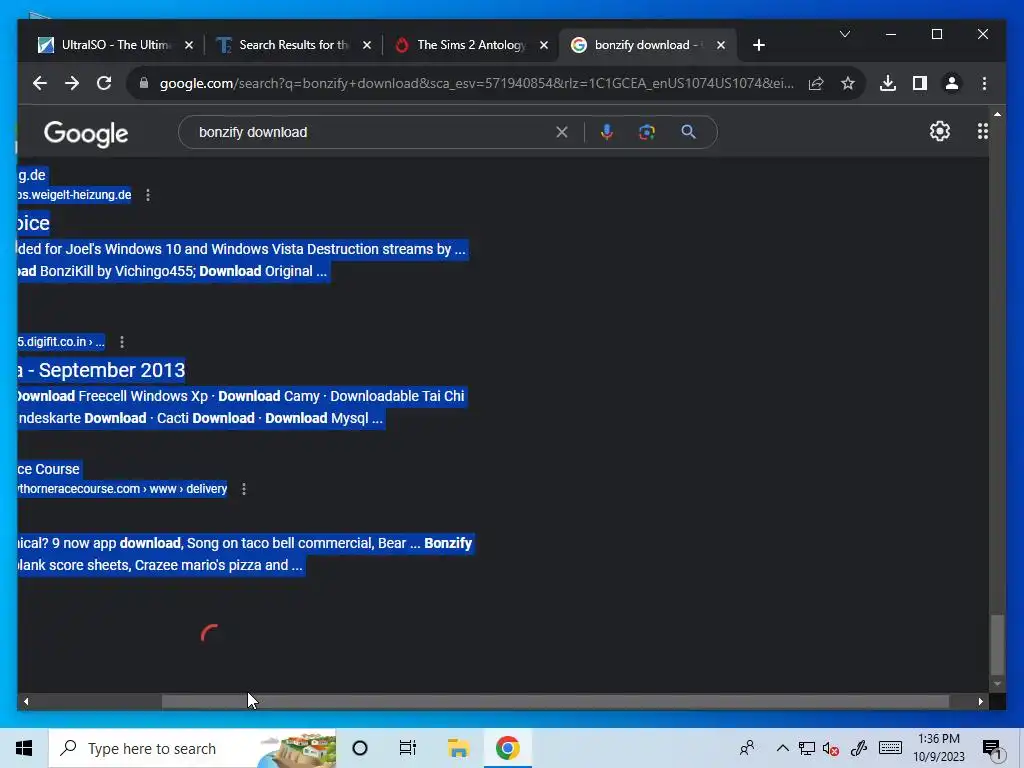Open the Chrome downloads icon
Image resolution: width=1024 pixels, height=768 pixels.
888,83
